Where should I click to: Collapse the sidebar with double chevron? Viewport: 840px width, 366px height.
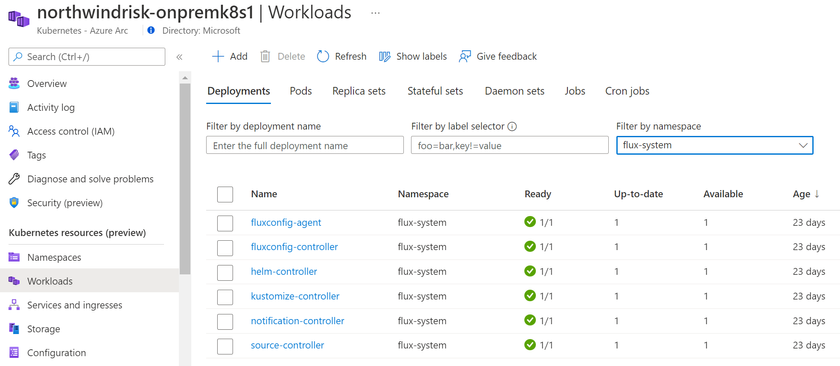179,57
